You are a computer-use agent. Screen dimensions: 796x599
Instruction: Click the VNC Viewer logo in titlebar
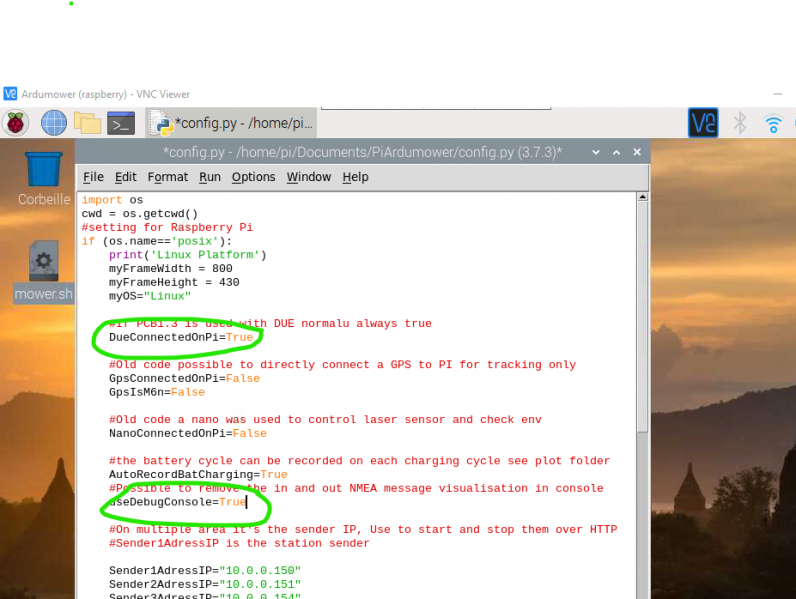point(10,94)
